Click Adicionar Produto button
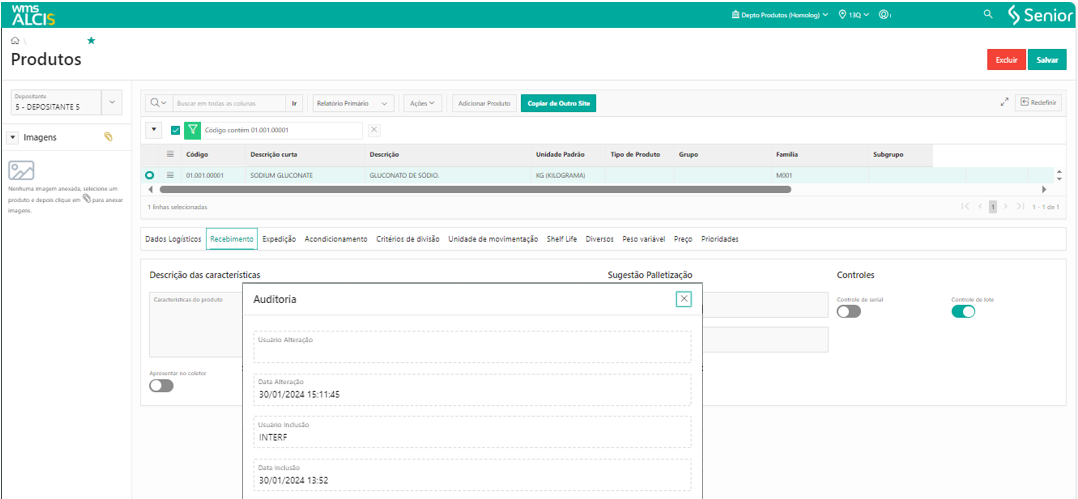Viewport: 1078px width, 499px height. click(484, 103)
